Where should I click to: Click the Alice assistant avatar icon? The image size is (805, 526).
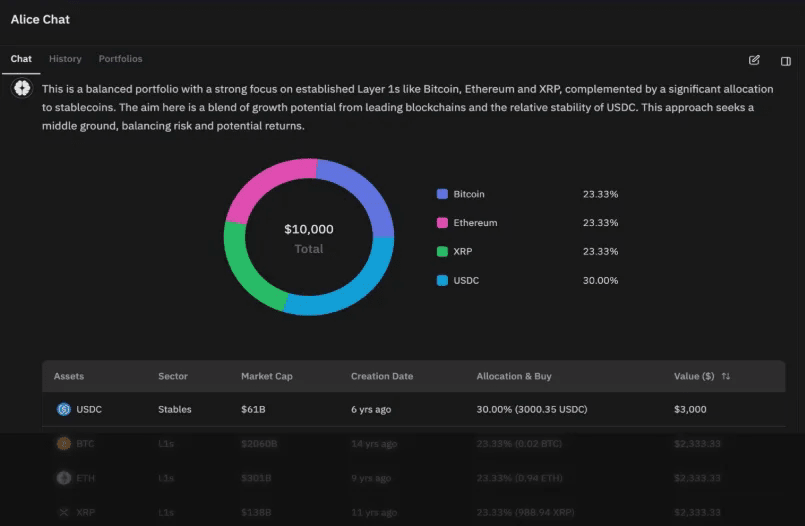(22, 88)
